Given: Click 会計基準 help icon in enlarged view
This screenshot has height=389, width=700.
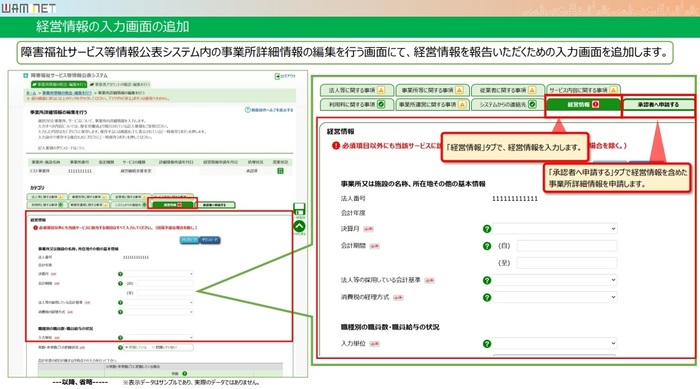Looking at the screenshot, I should click(487, 280).
